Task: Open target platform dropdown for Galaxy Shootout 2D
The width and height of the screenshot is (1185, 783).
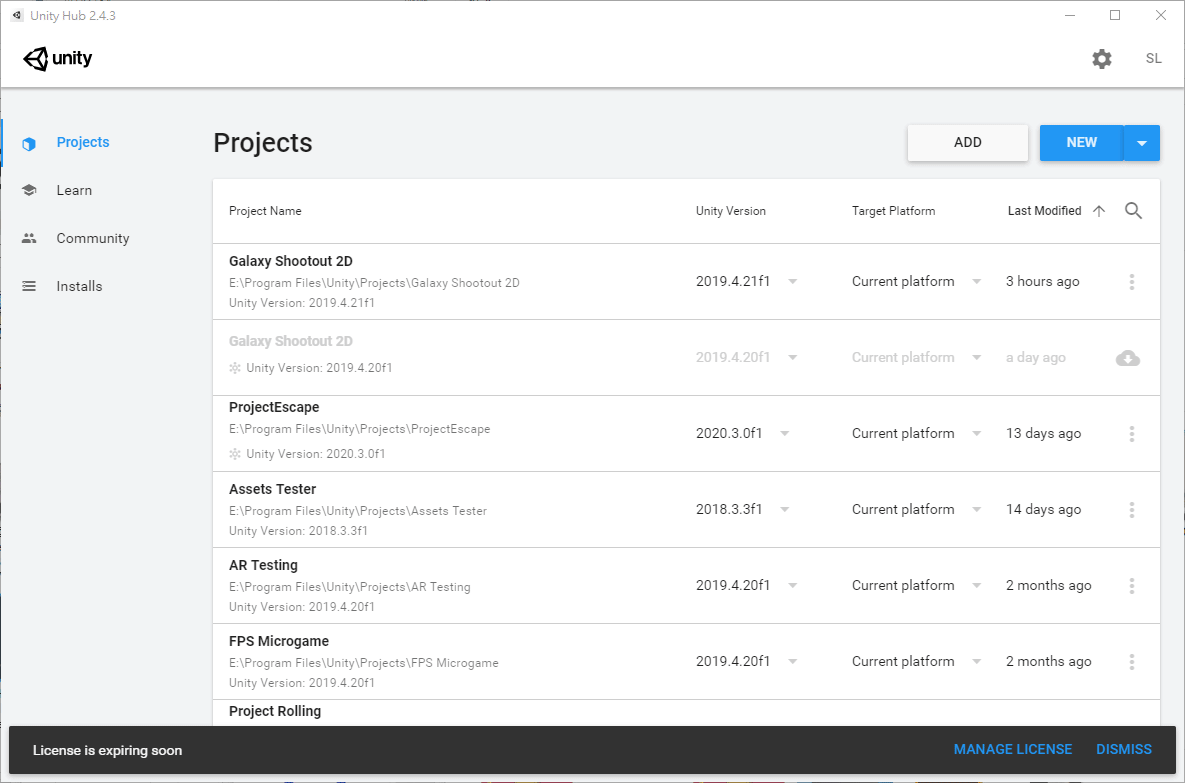Action: 976,282
